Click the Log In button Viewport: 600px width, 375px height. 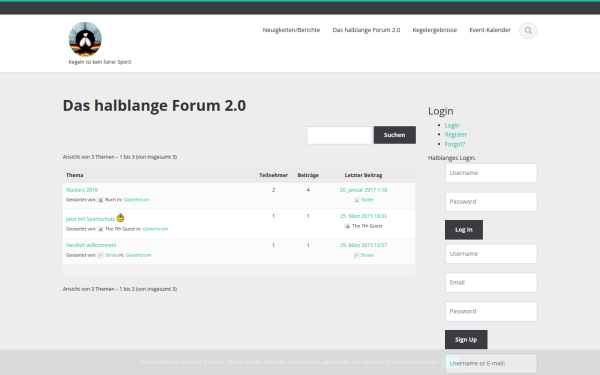point(464,230)
